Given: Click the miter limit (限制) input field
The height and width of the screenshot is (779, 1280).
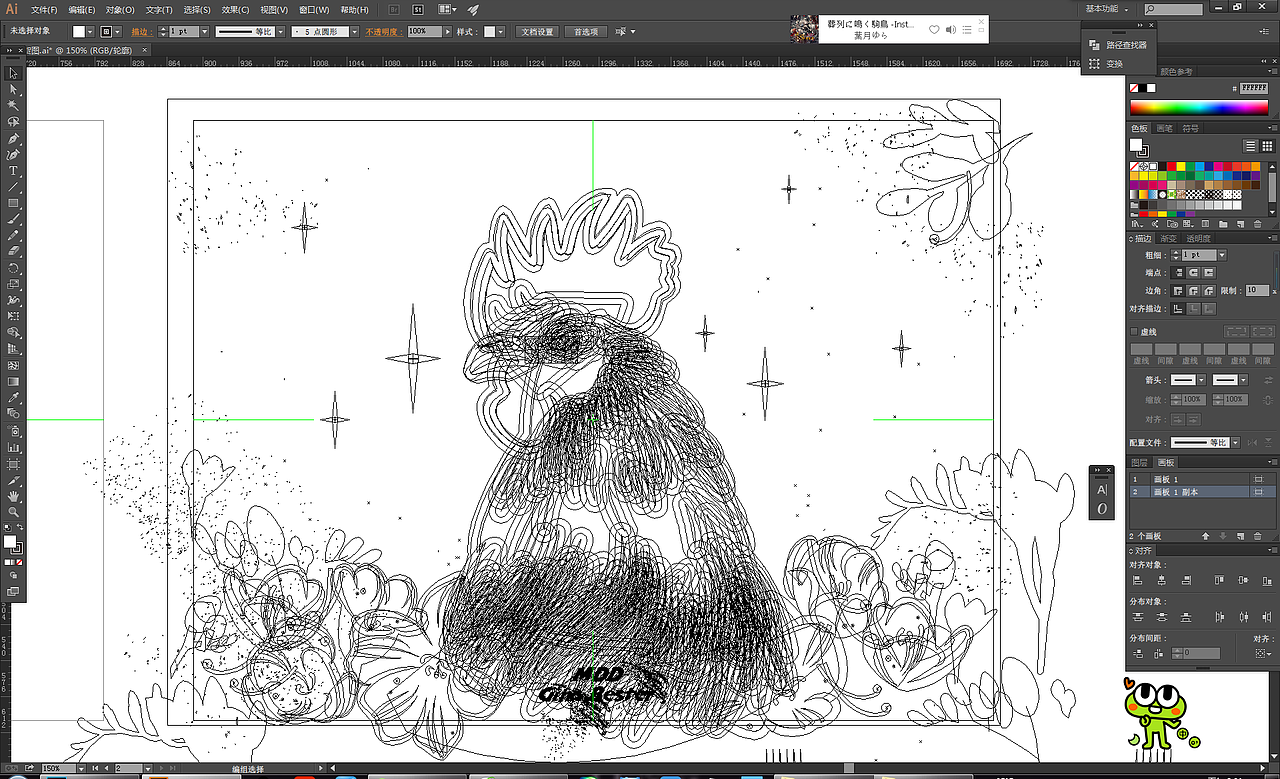Looking at the screenshot, I should [x=1256, y=290].
